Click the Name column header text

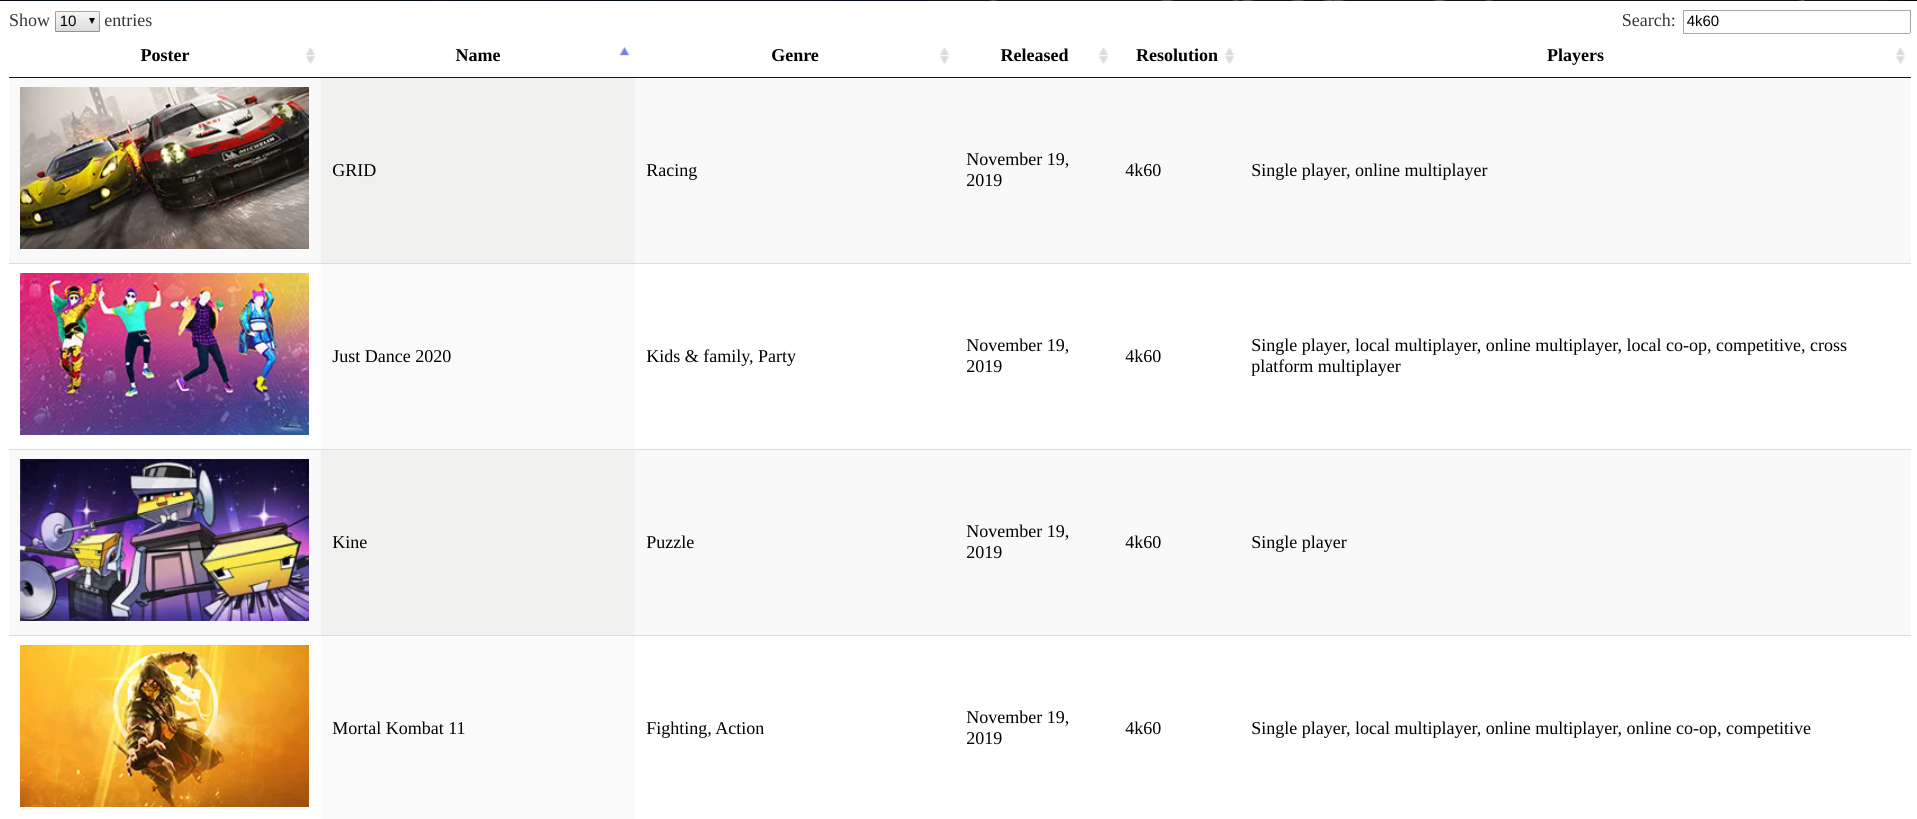[477, 56]
